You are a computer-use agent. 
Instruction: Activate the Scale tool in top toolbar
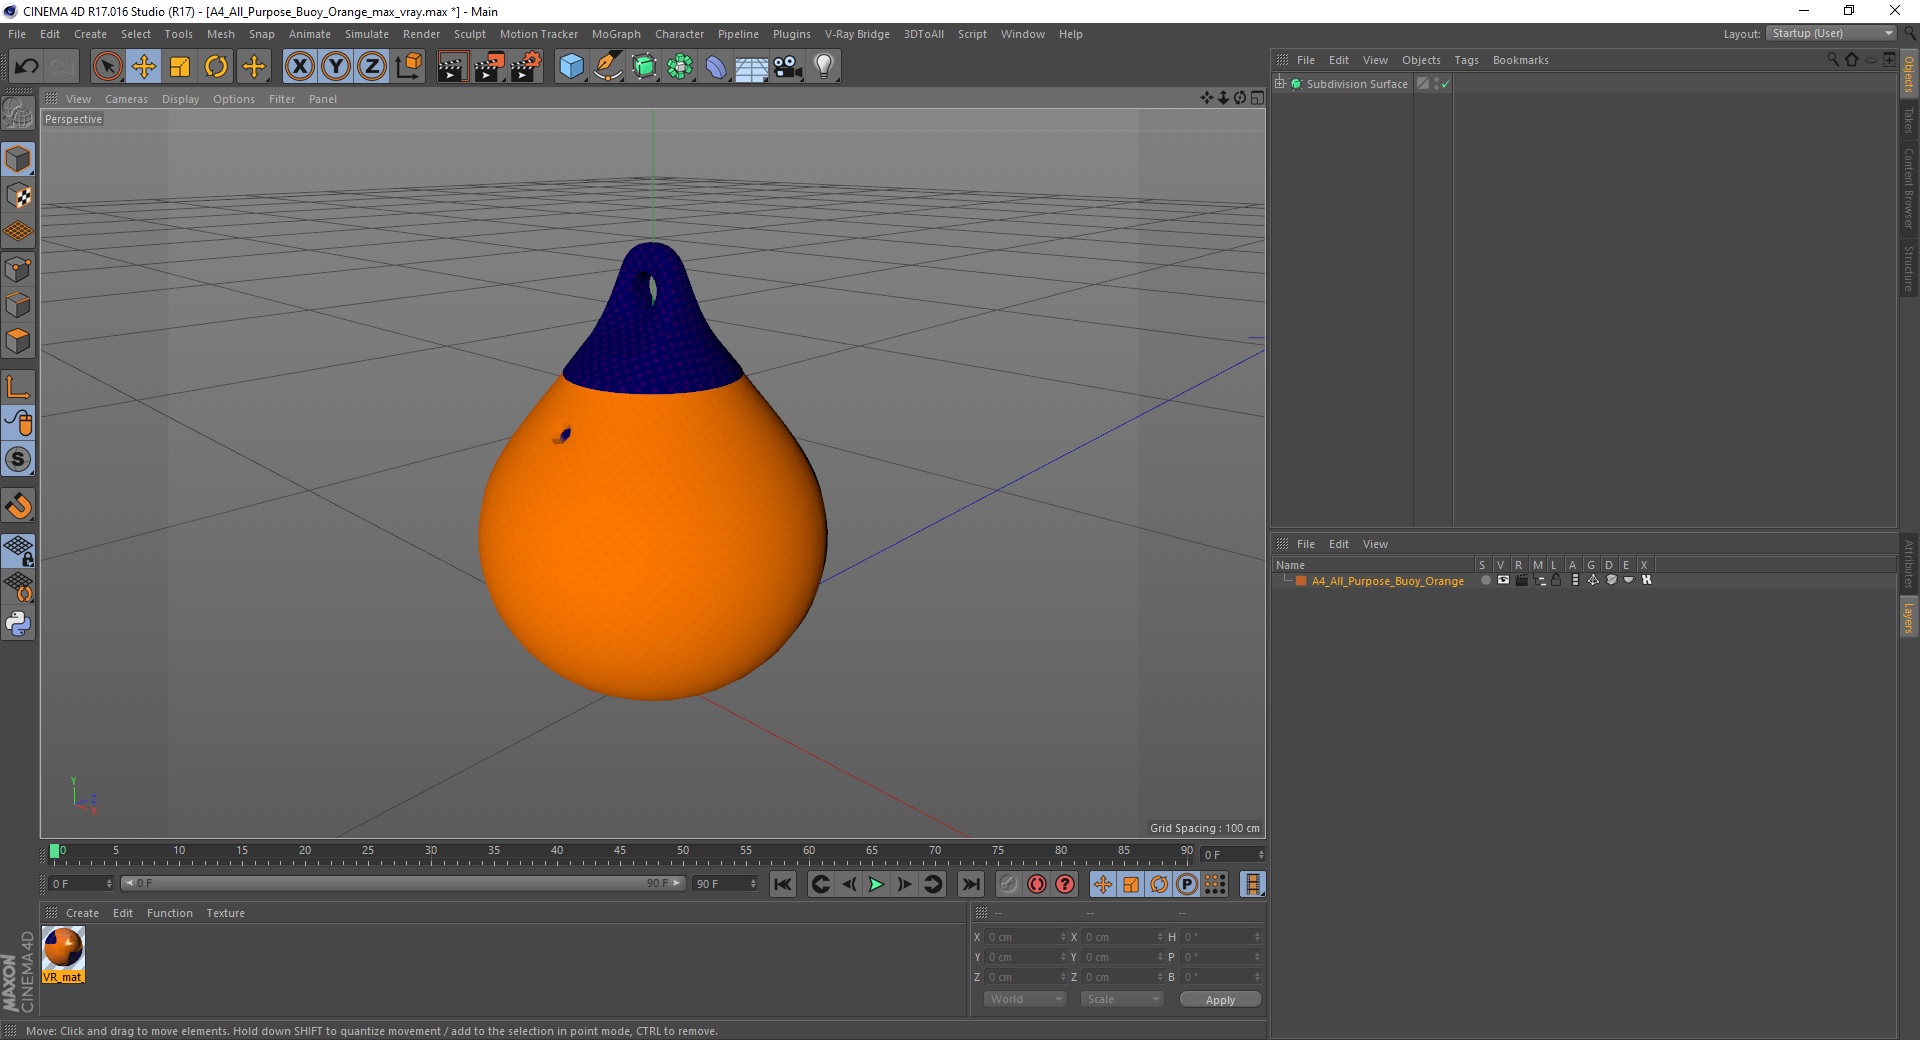[x=180, y=67]
